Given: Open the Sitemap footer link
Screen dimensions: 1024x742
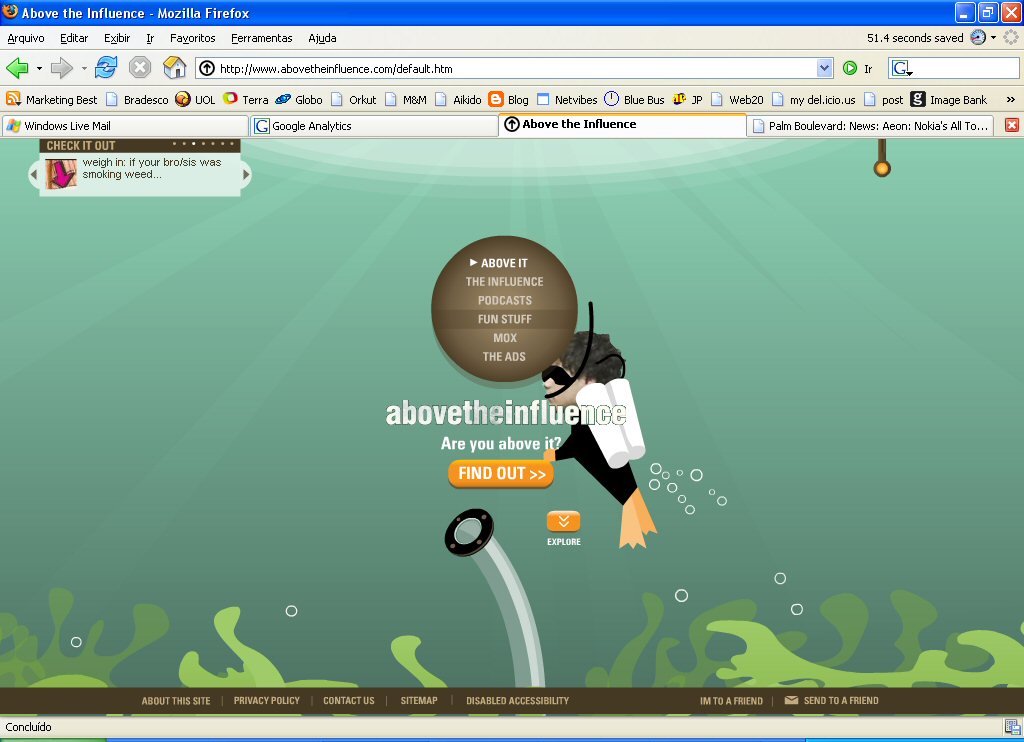Looking at the screenshot, I should pos(419,701).
